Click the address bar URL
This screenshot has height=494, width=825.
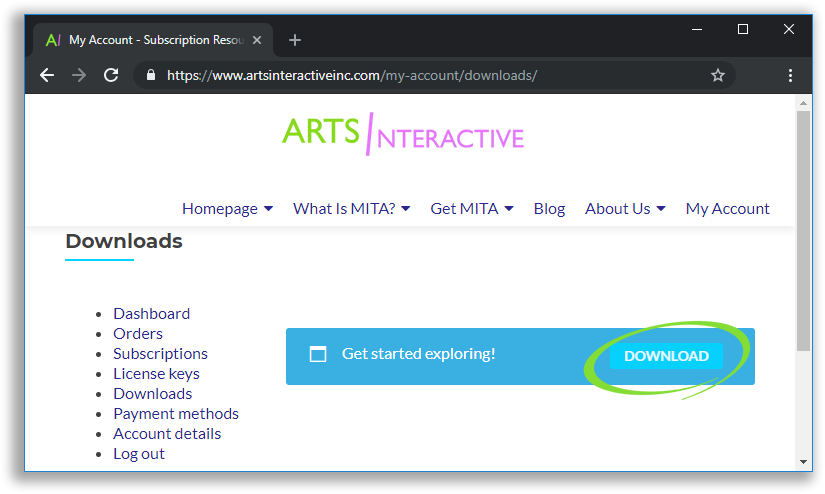pyautogui.click(x=352, y=75)
